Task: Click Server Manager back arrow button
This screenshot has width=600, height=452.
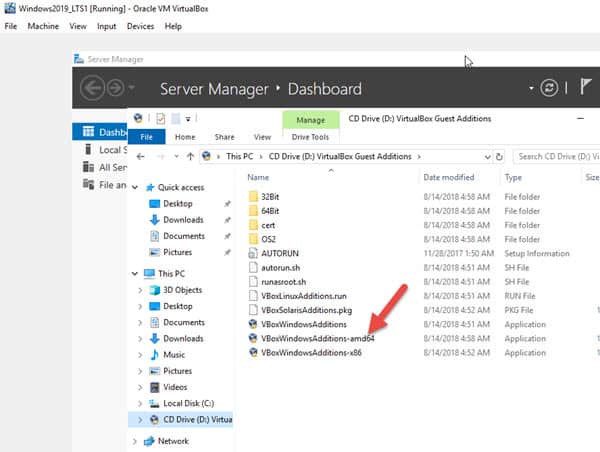Action: [92, 88]
